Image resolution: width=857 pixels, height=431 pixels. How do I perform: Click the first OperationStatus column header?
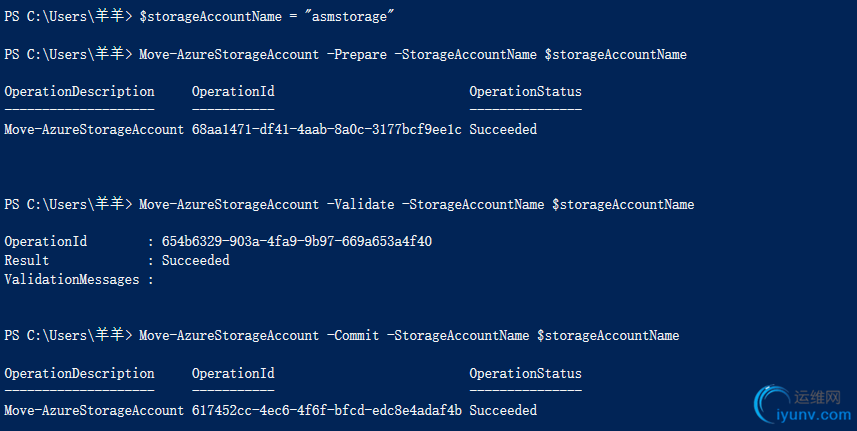525,92
